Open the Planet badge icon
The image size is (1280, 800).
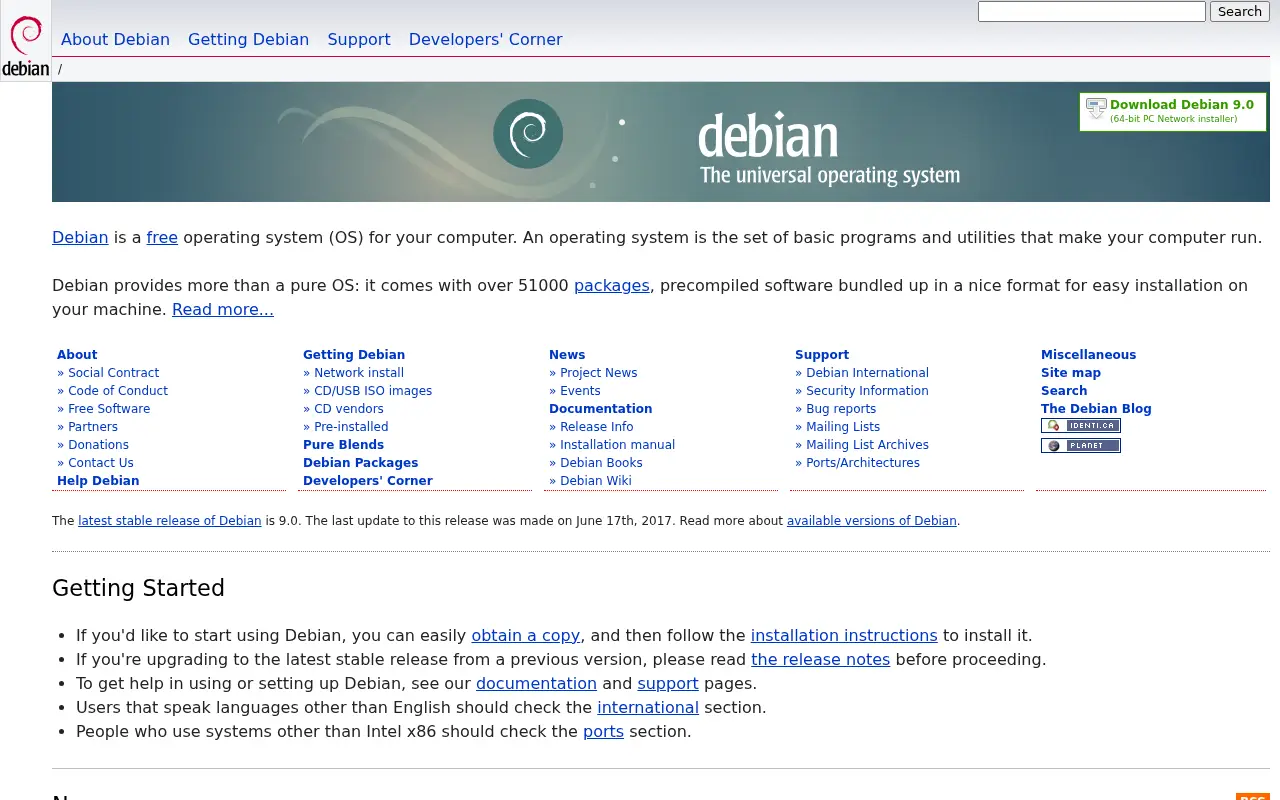[1080, 446]
